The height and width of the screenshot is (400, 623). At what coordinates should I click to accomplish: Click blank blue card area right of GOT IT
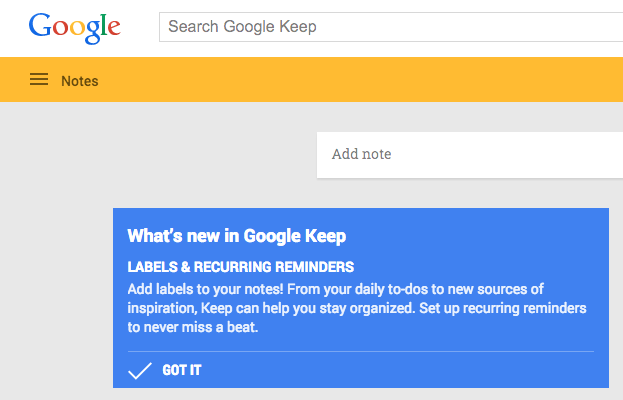coord(420,371)
